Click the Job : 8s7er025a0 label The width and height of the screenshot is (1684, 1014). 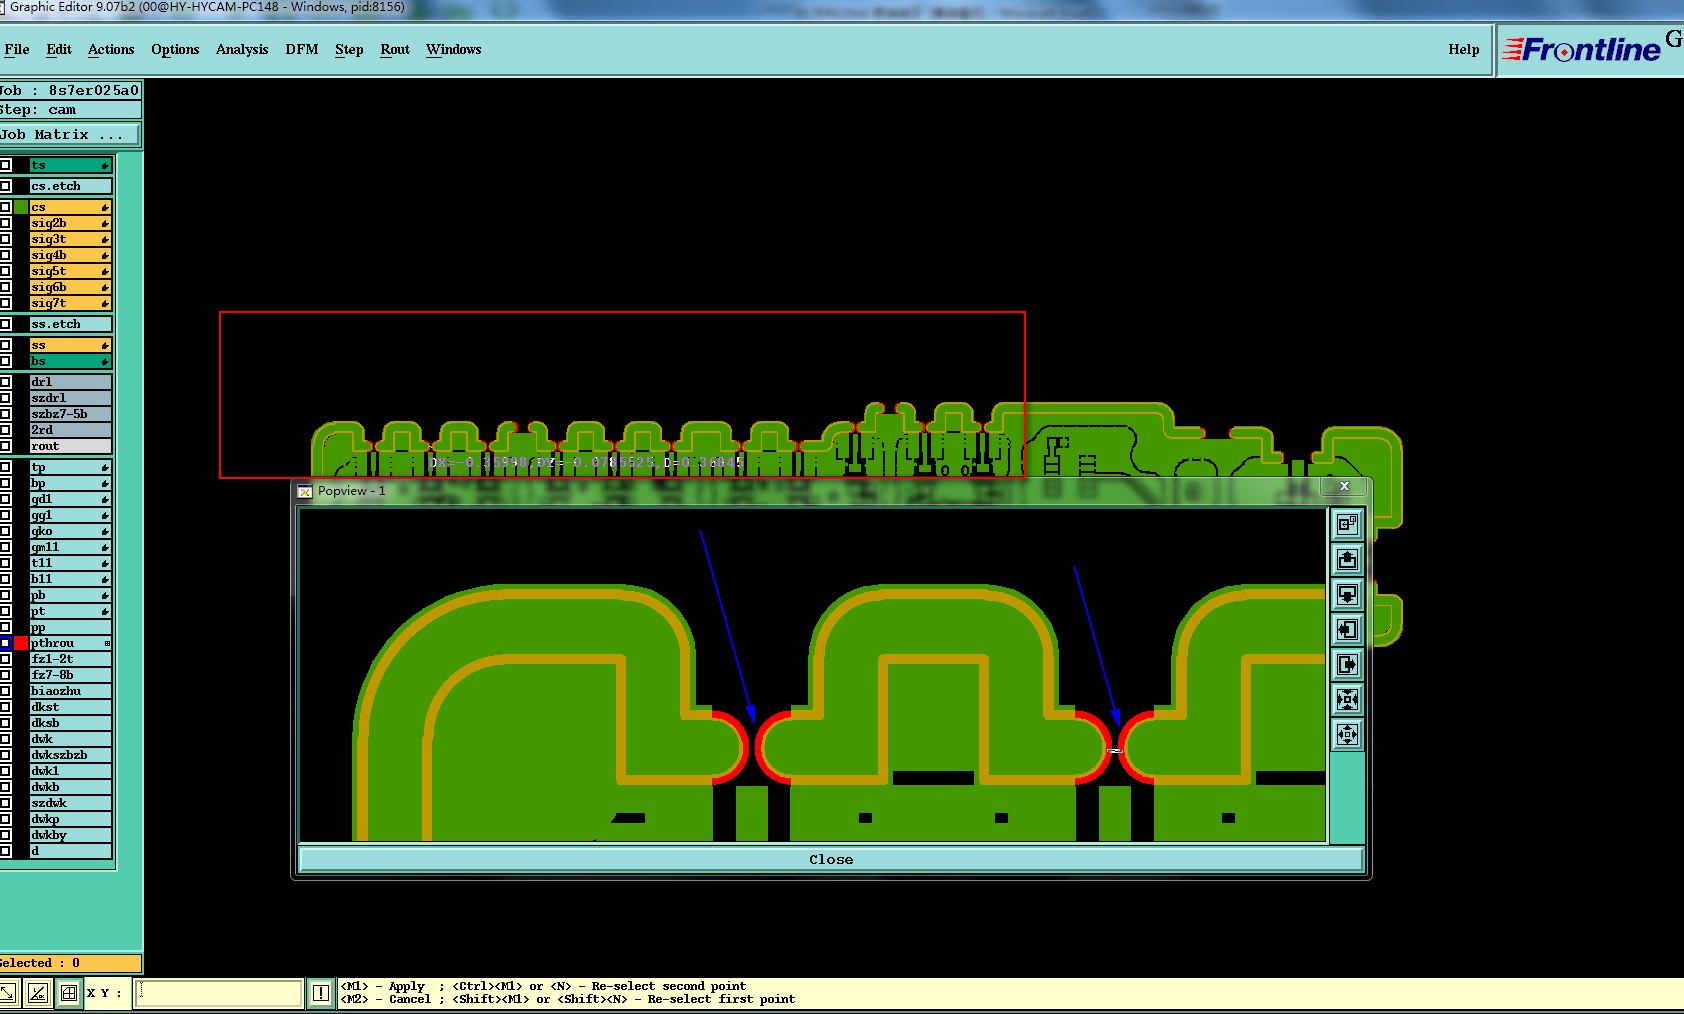coord(70,90)
